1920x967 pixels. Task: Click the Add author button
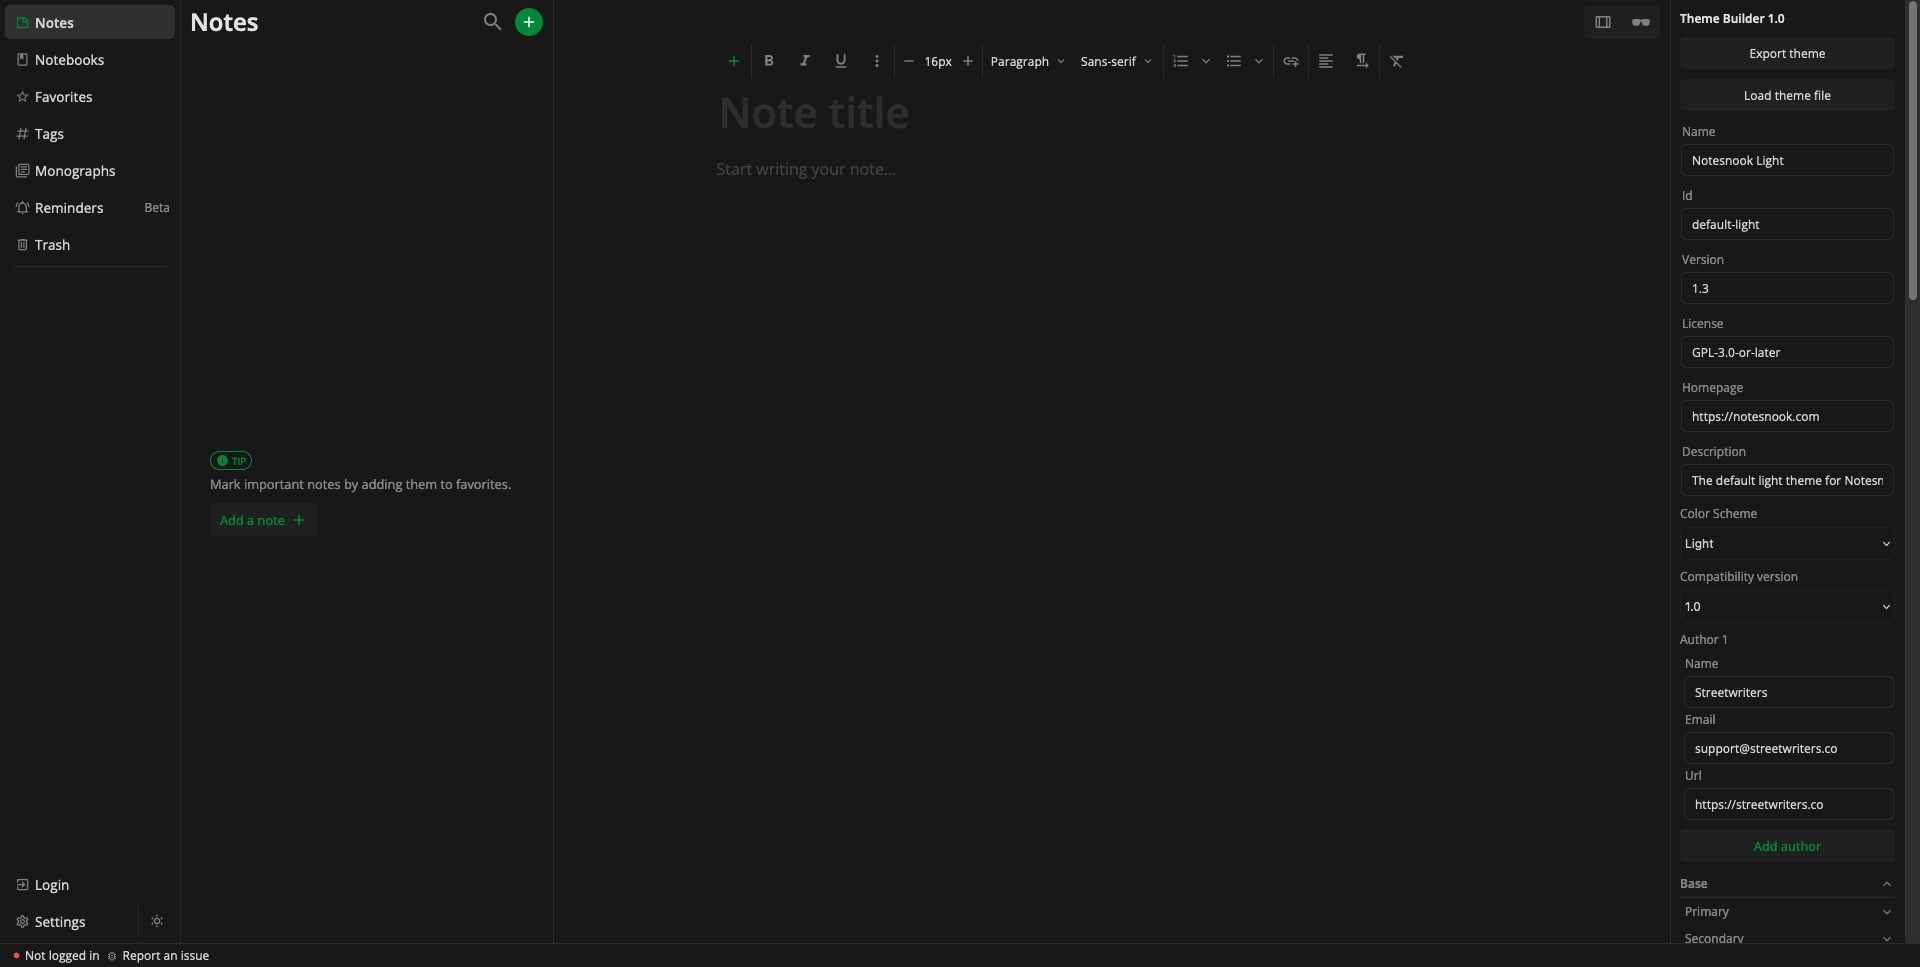pos(1786,846)
